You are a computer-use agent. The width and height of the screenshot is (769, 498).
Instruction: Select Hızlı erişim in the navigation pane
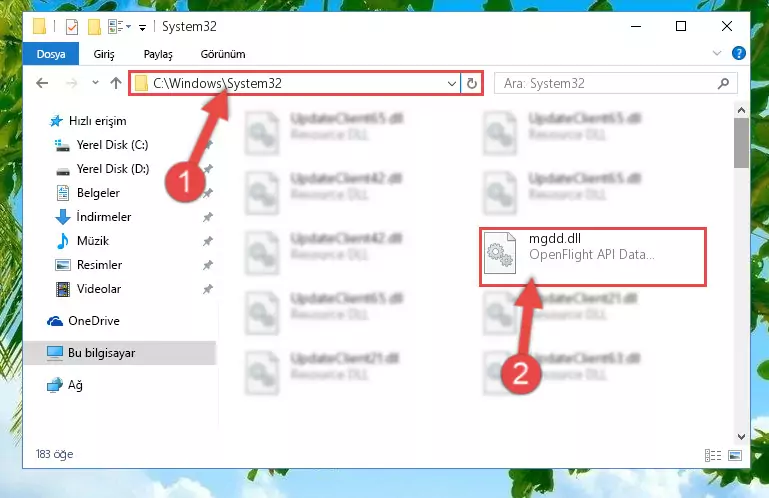click(x=98, y=121)
